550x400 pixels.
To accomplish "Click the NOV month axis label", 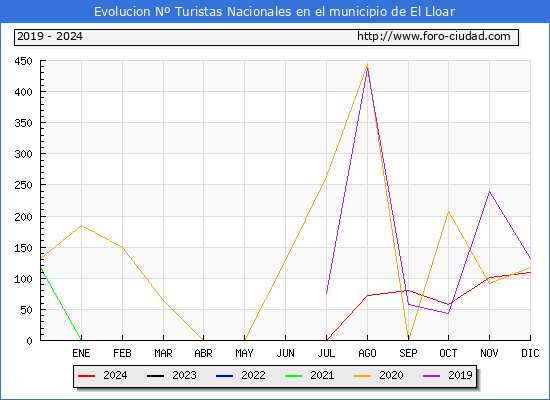I will [489, 353].
